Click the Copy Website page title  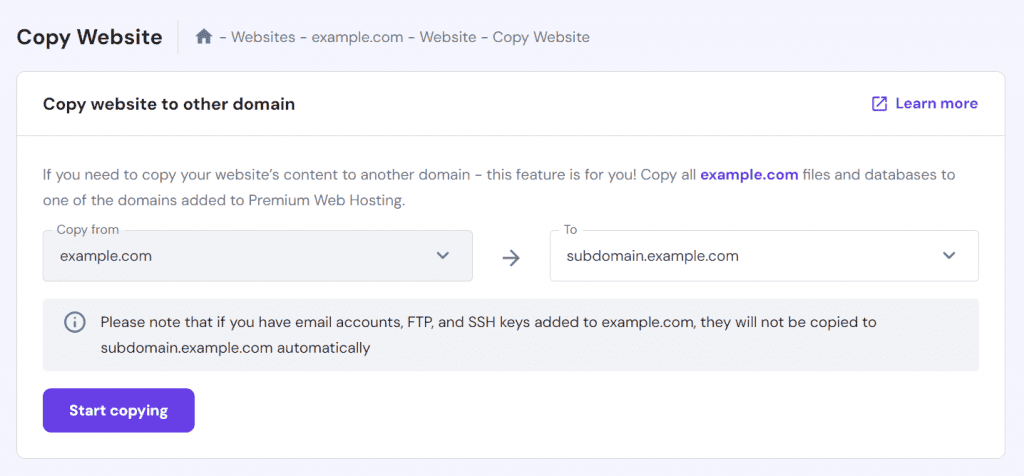tap(89, 37)
